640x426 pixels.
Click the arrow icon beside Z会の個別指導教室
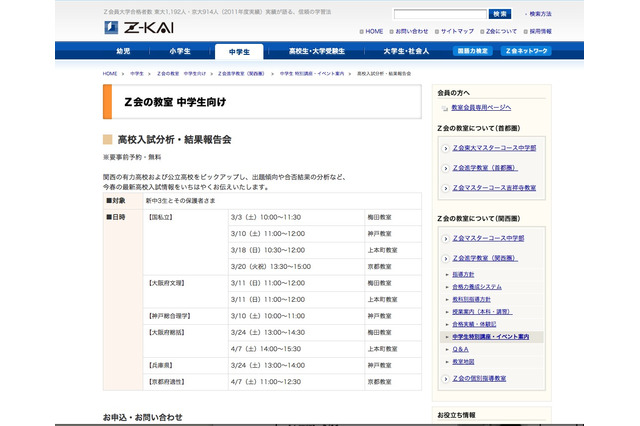(446, 379)
